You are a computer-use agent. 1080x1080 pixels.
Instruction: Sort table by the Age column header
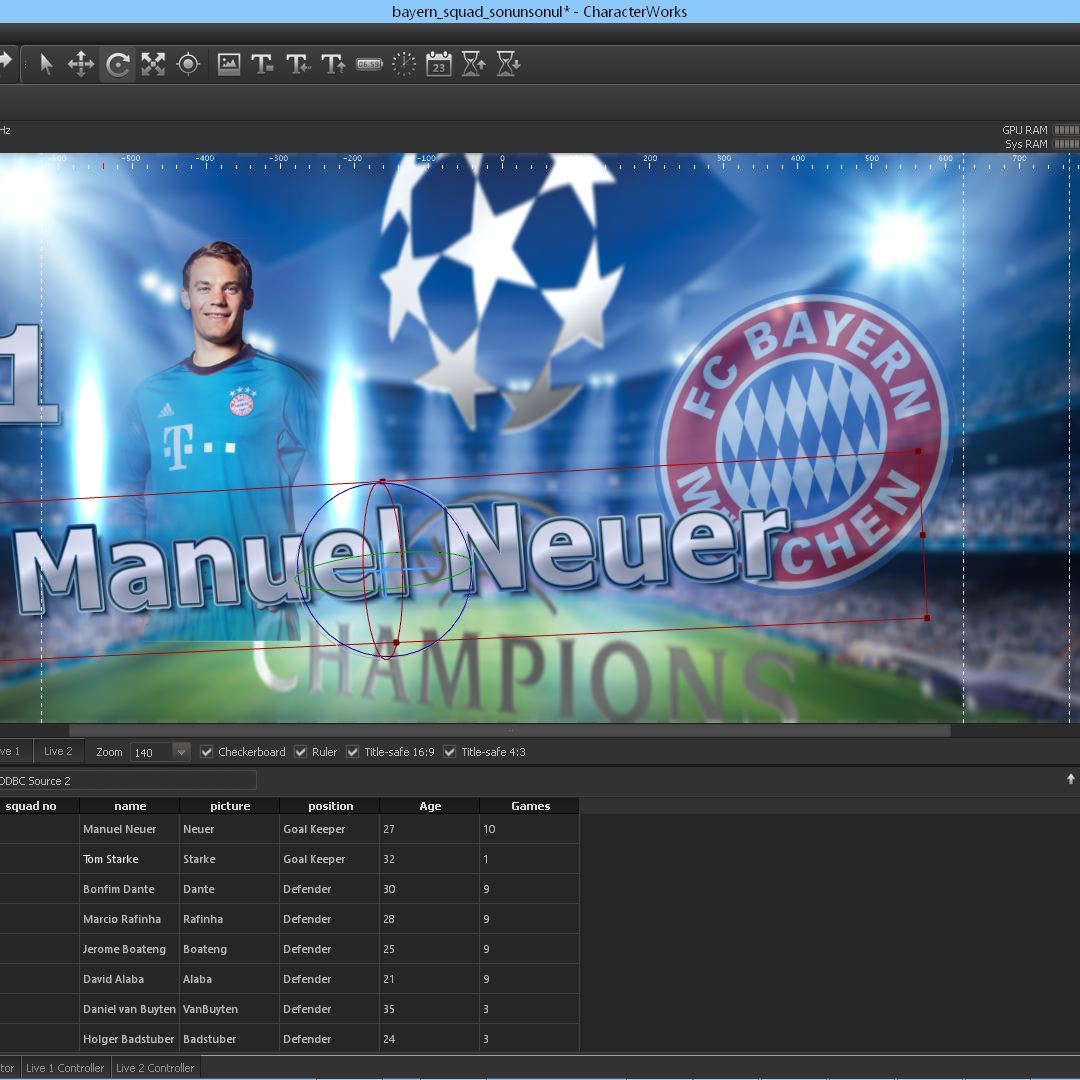click(430, 806)
